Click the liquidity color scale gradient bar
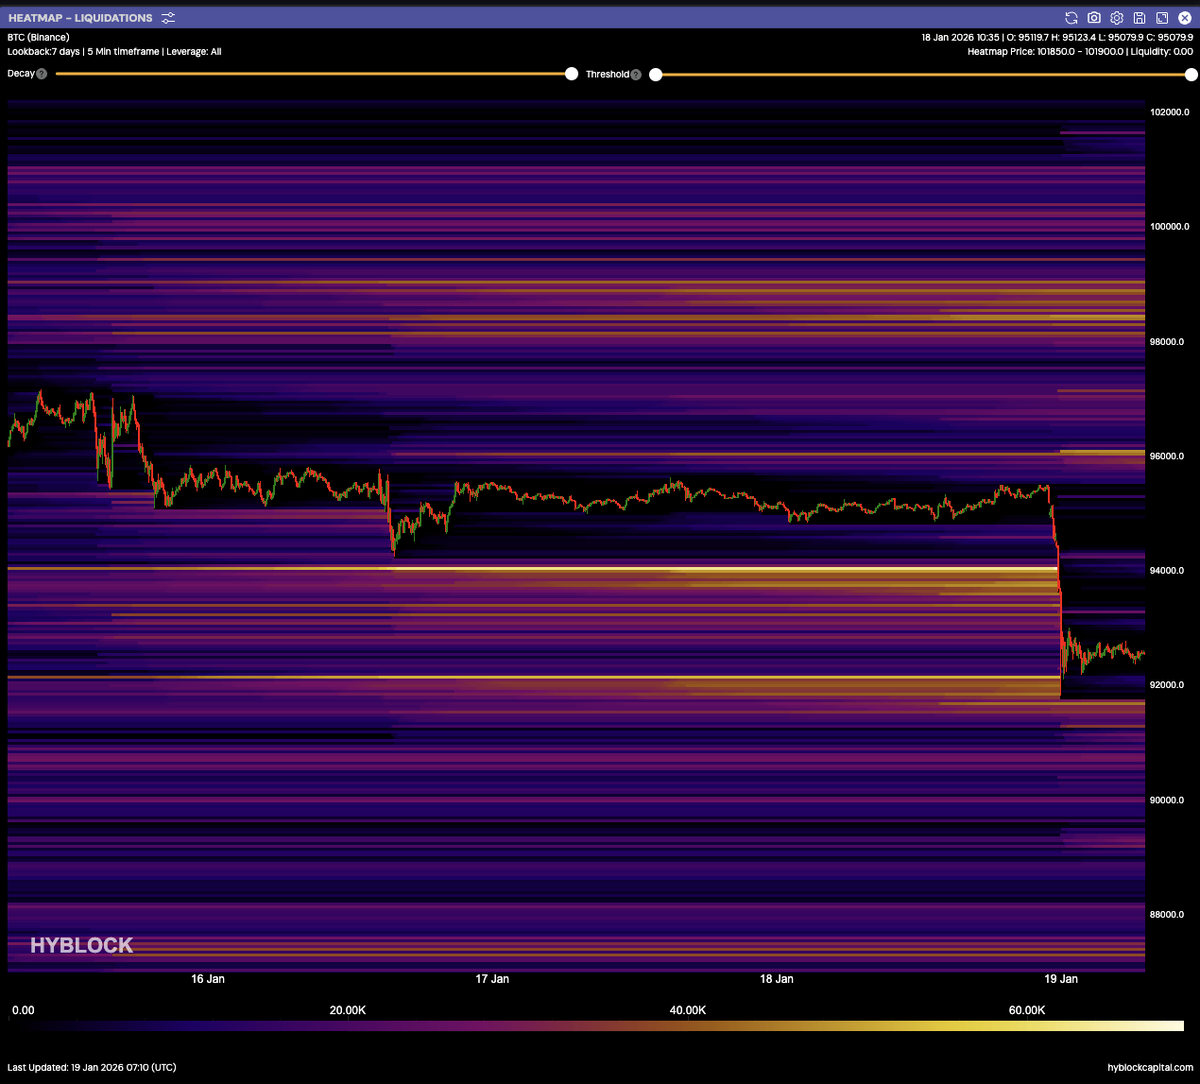The width and height of the screenshot is (1200, 1084). click(x=595, y=1026)
